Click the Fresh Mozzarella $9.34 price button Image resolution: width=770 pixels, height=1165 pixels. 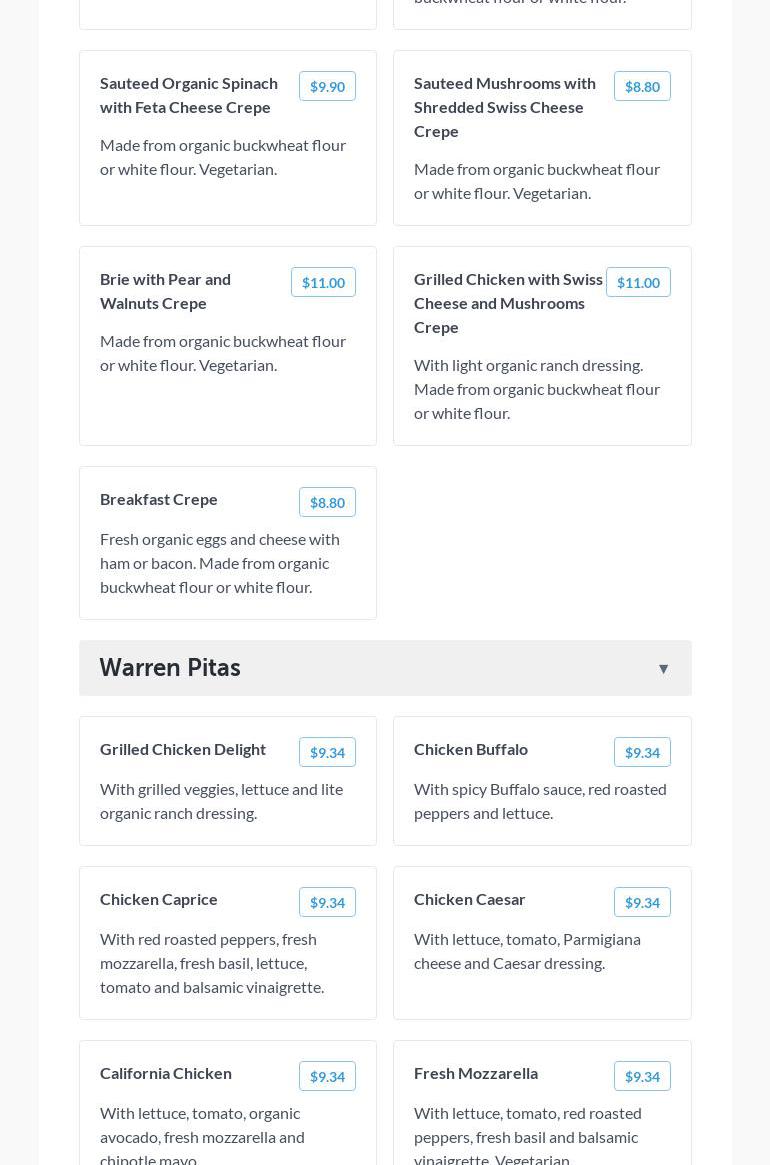click(x=642, y=1077)
